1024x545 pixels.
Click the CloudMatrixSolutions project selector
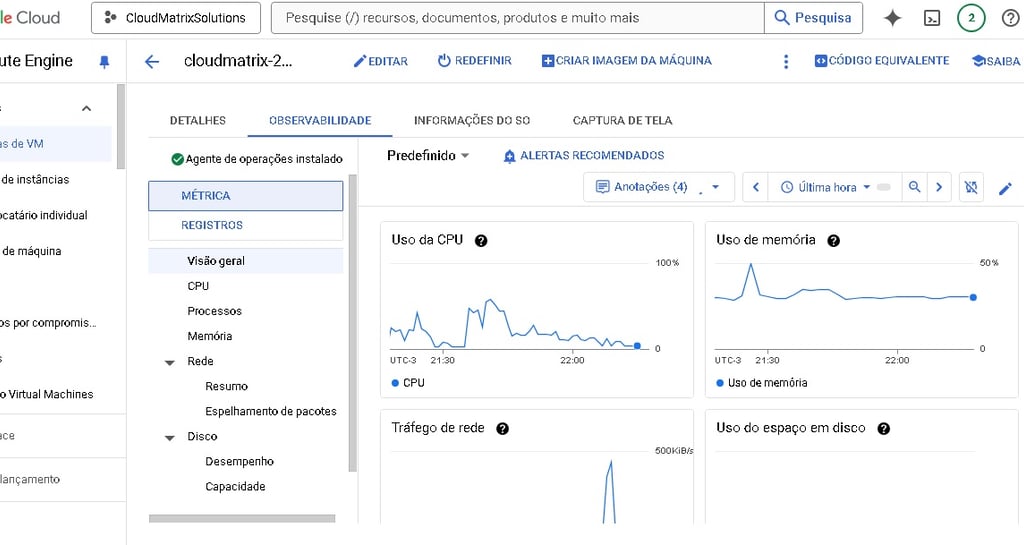click(176, 18)
